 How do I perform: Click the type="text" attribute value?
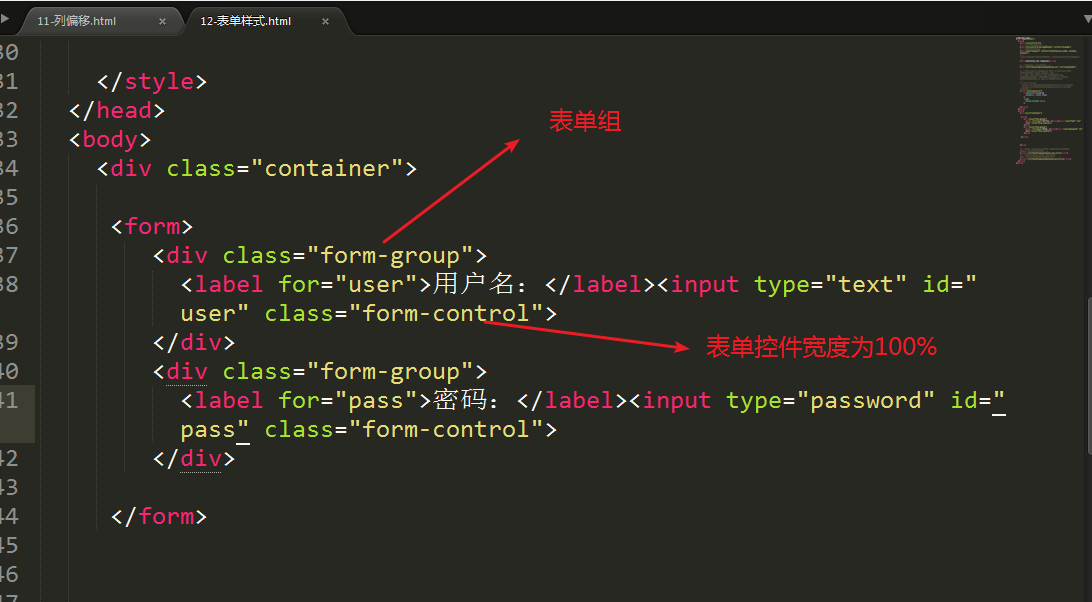point(866,284)
